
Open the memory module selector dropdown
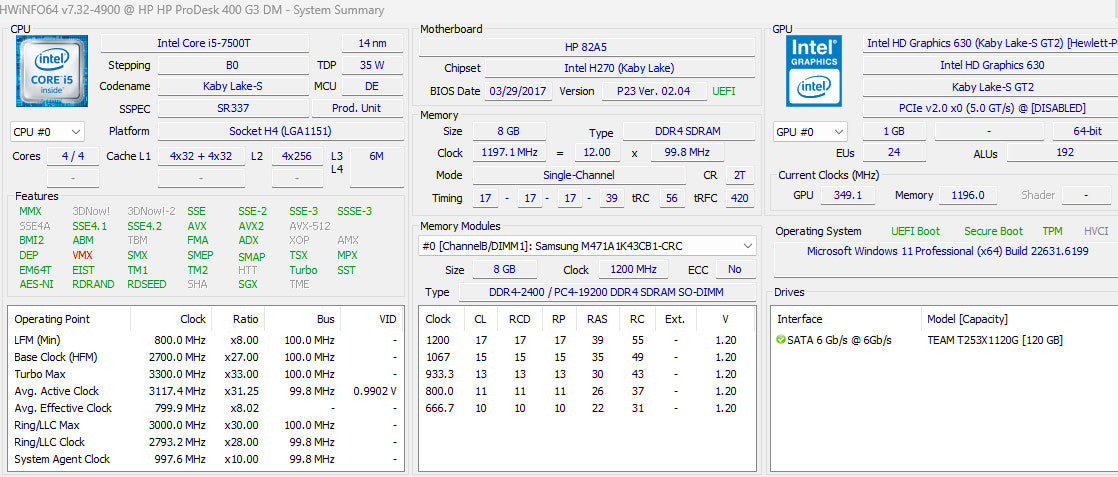click(588, 246)
